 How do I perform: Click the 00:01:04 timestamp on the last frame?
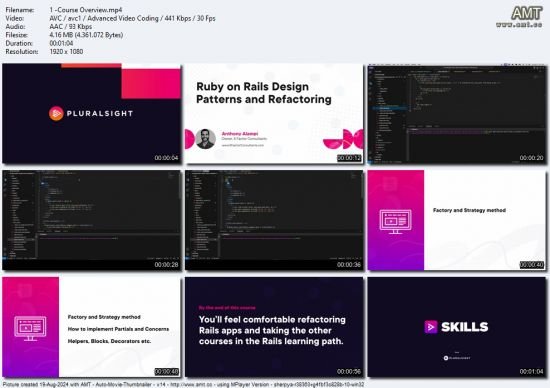(x=531, y=371)
